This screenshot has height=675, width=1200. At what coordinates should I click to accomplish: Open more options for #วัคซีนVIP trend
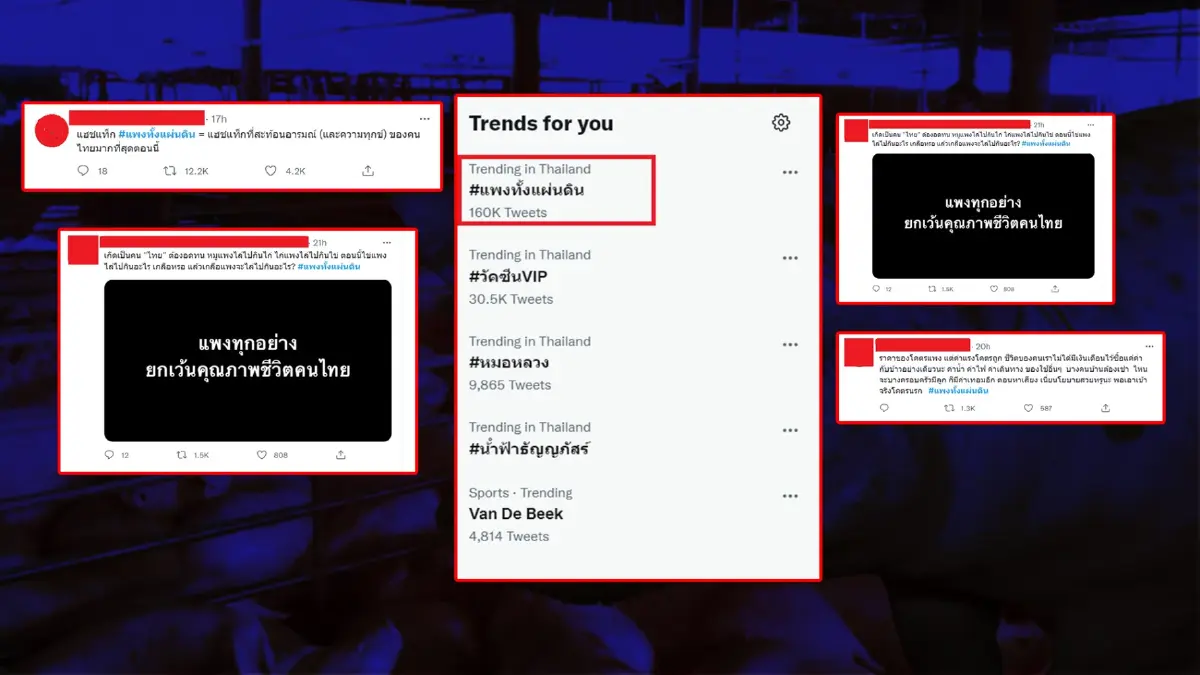tap(790, 258)
